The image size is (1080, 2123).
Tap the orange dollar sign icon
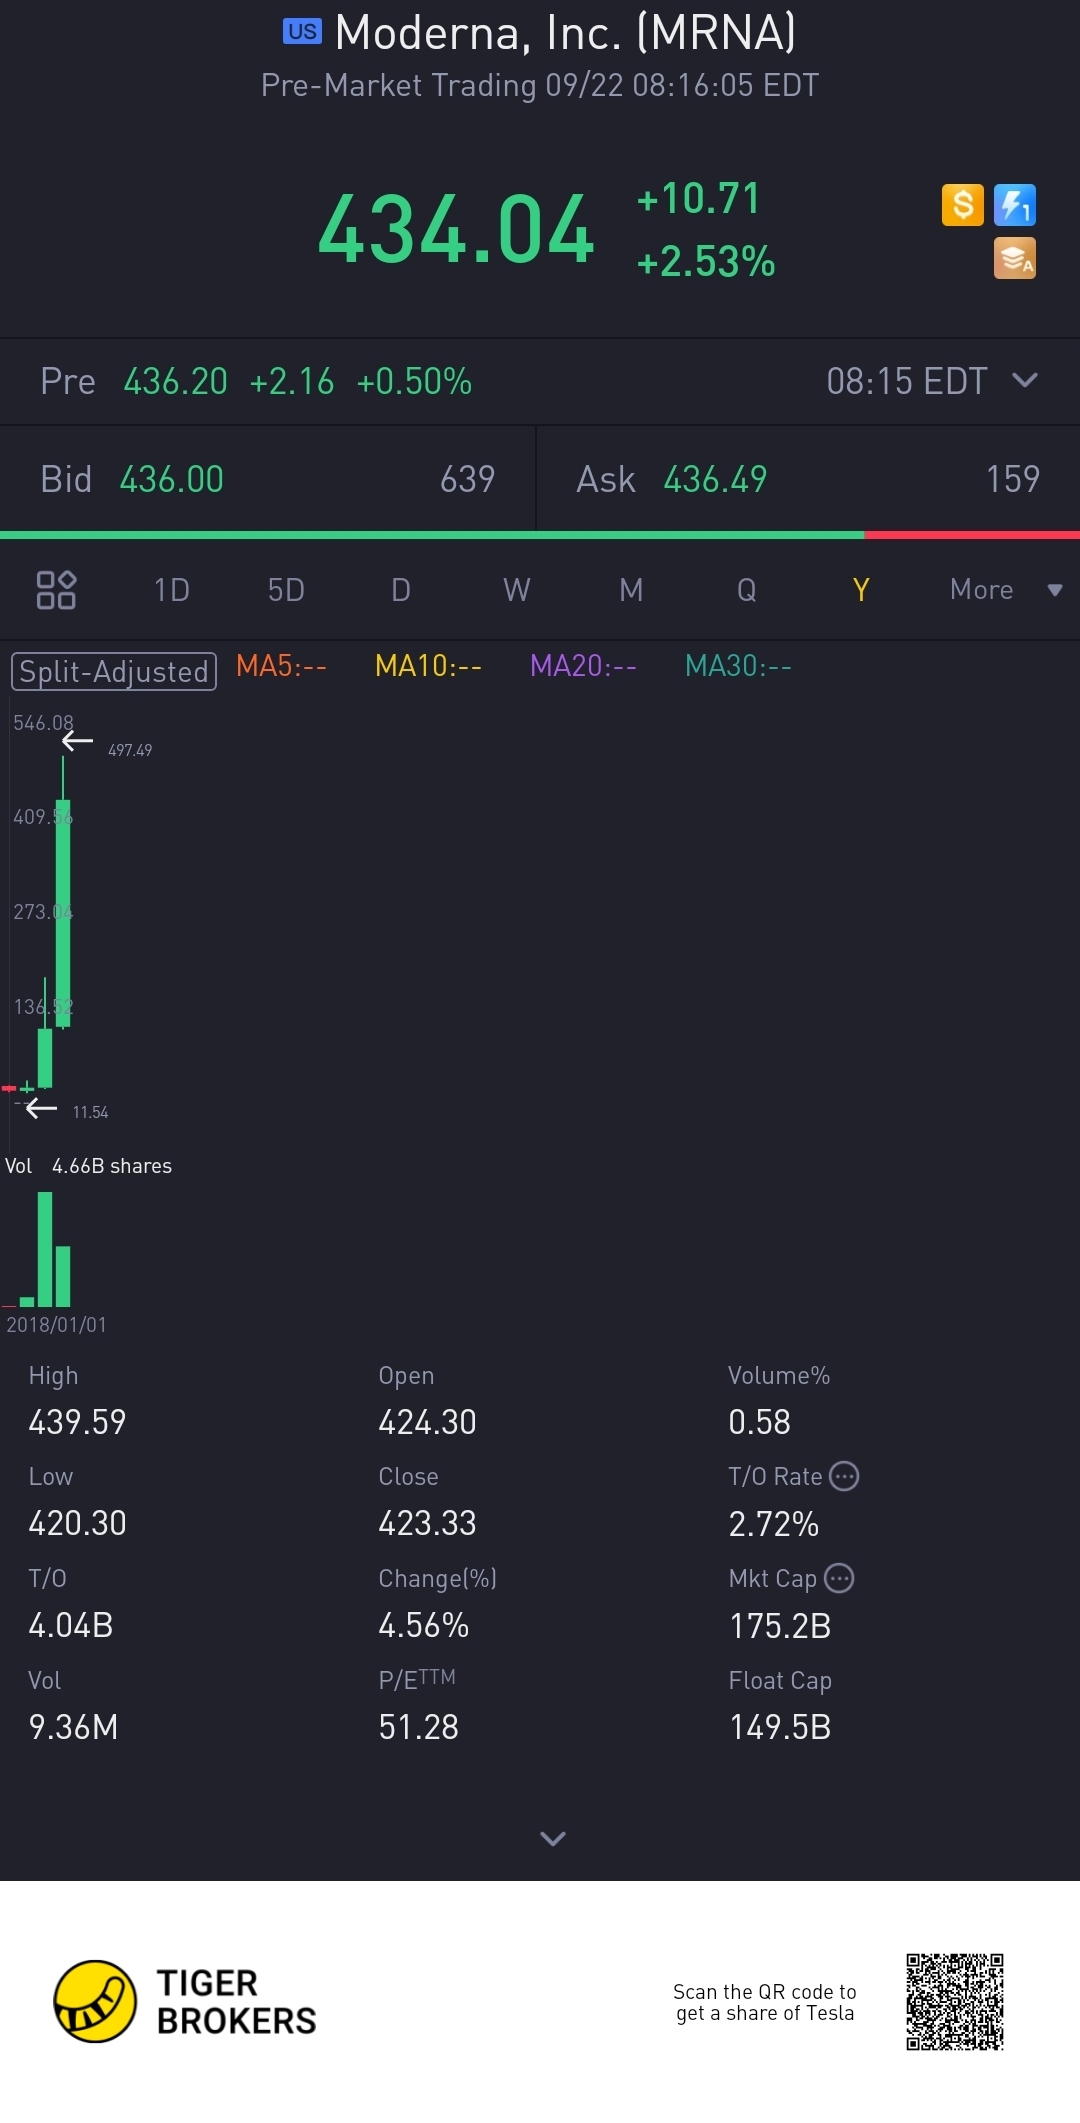(x=962, y=205)
